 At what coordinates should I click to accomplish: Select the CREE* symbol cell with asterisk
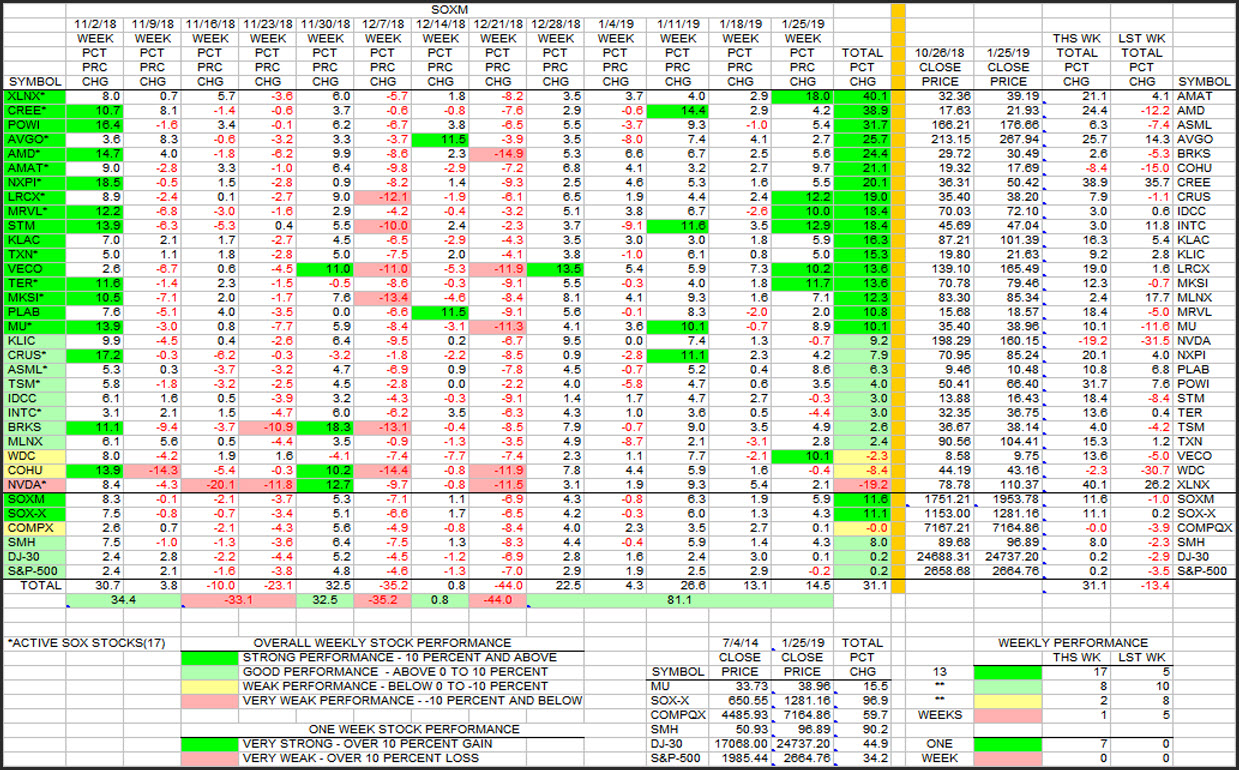[x=33, y=110]
